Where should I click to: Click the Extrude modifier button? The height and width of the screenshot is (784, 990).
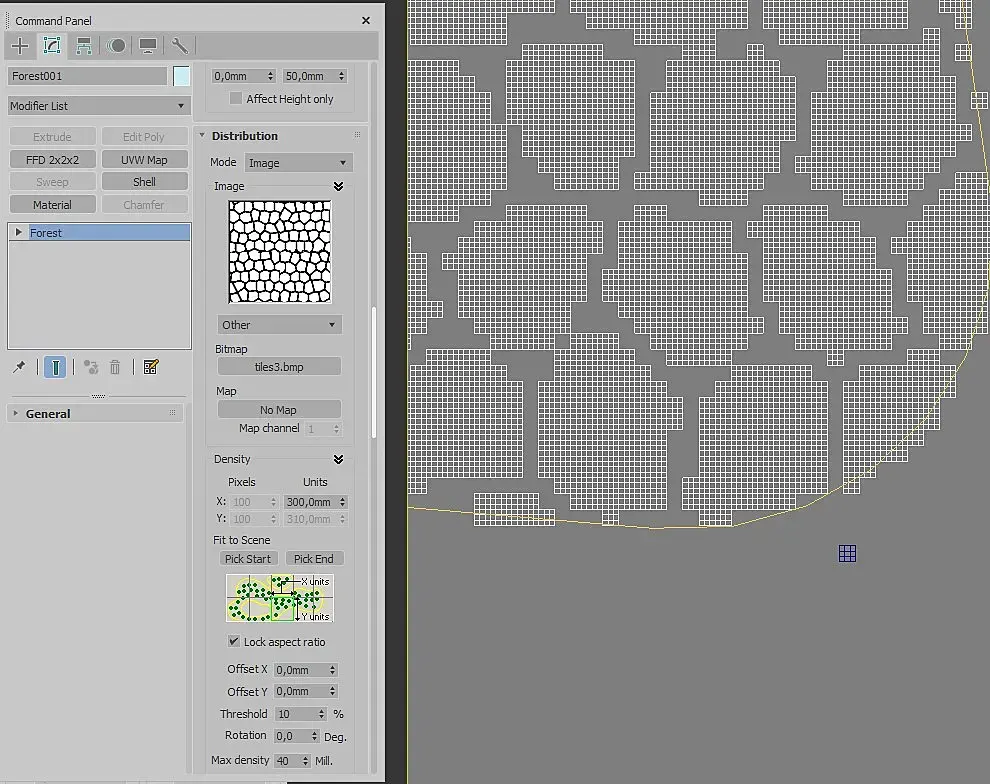[x=52, y=136]
